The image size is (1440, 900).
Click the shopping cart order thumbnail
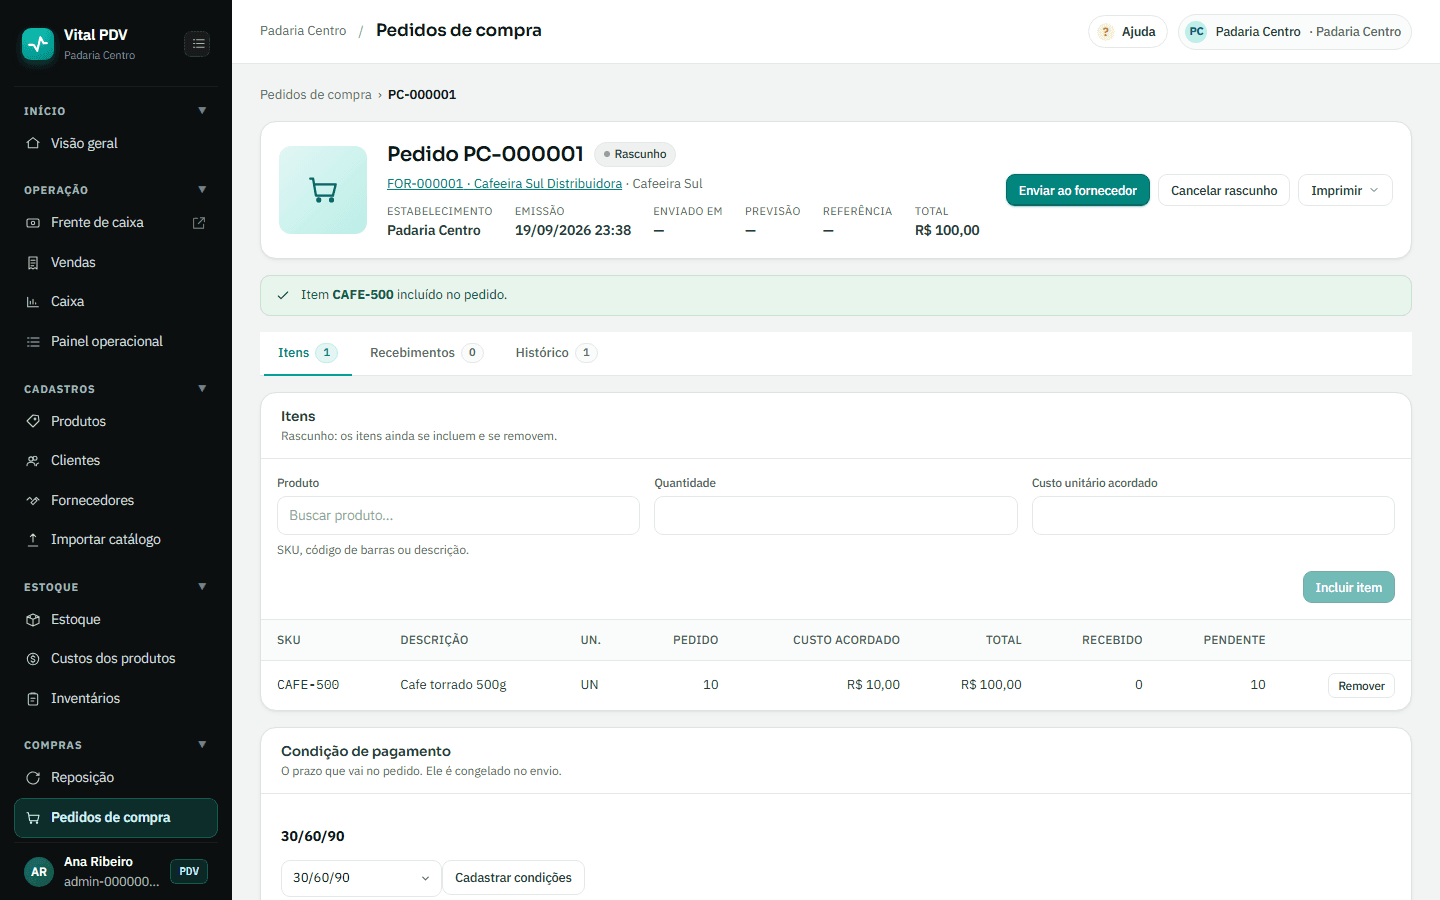pos(323,190)
